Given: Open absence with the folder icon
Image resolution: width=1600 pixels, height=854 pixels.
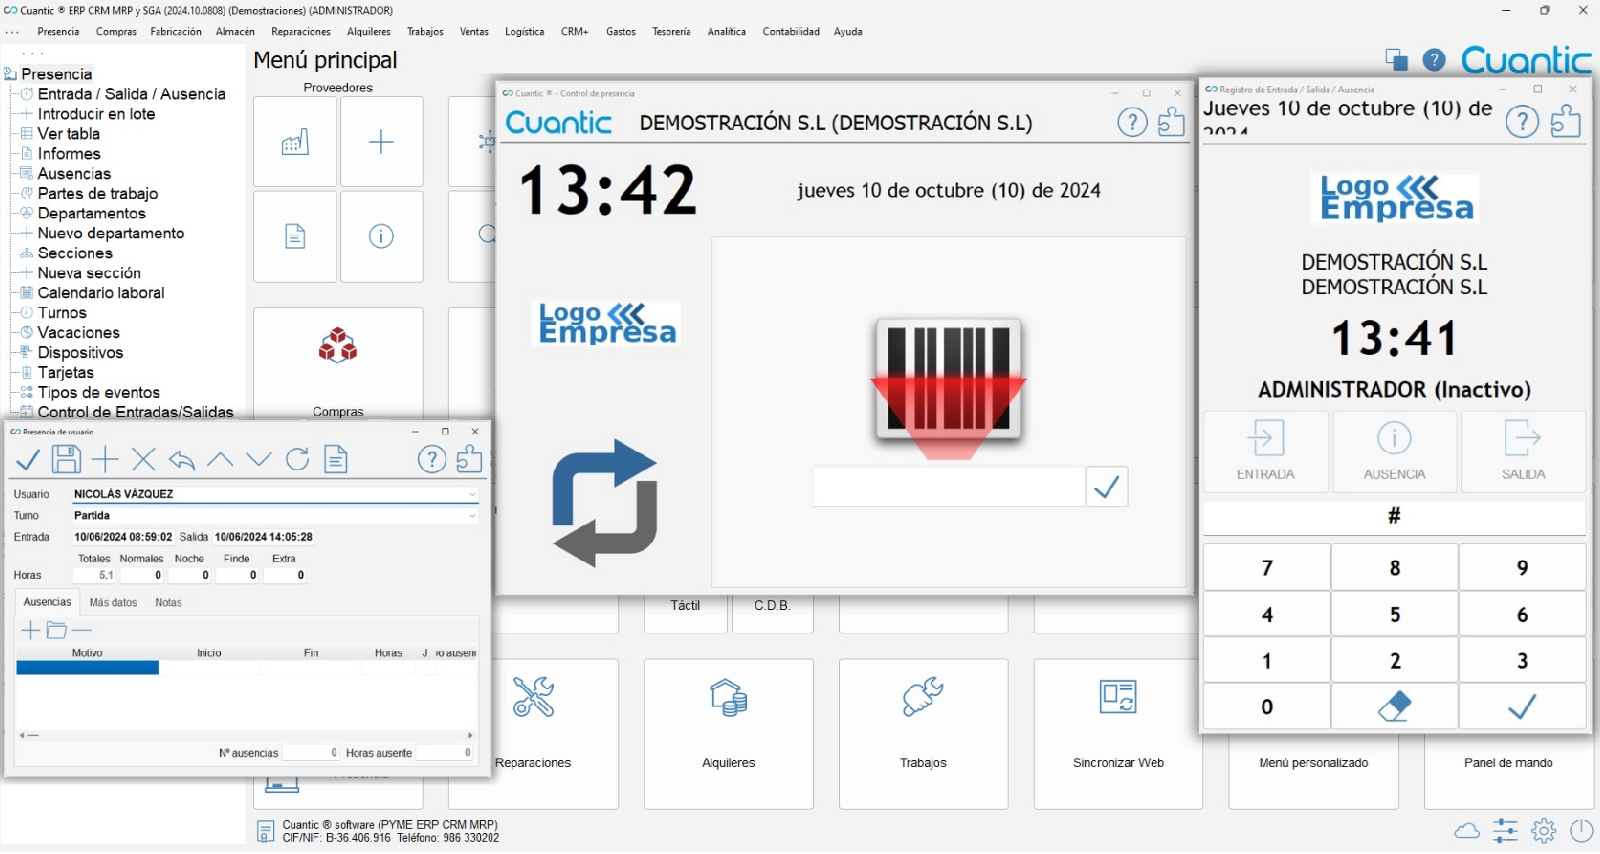Looking at the screenshot, I should 57,630.
